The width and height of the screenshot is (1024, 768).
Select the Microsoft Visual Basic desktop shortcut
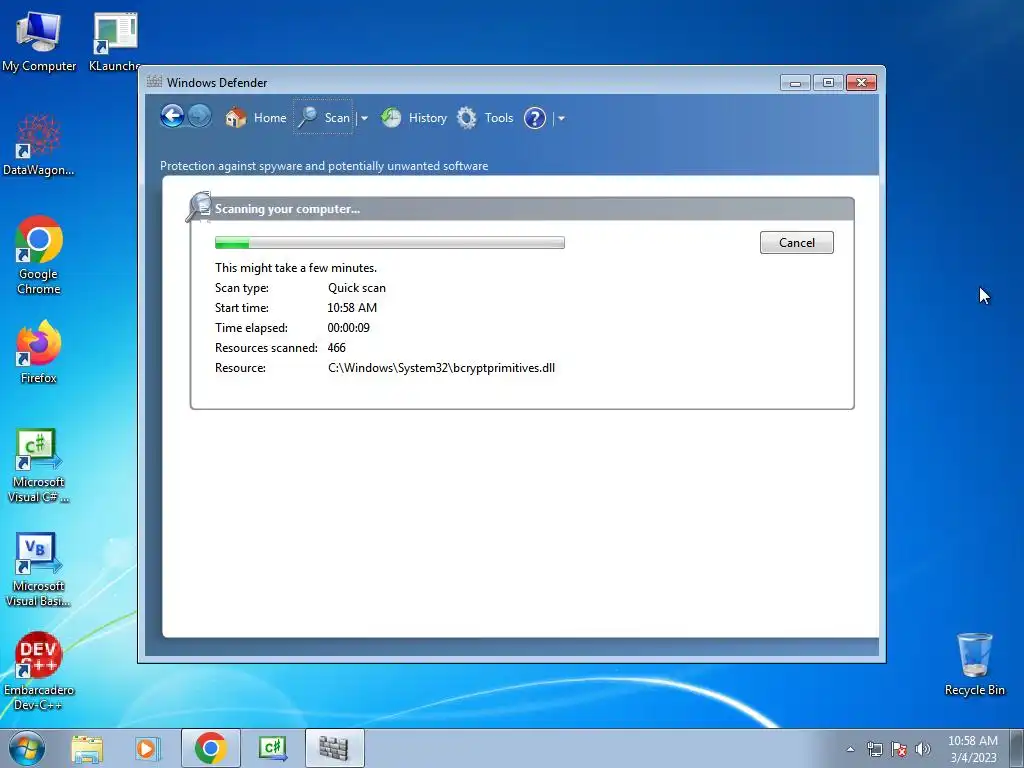[39, 569]
